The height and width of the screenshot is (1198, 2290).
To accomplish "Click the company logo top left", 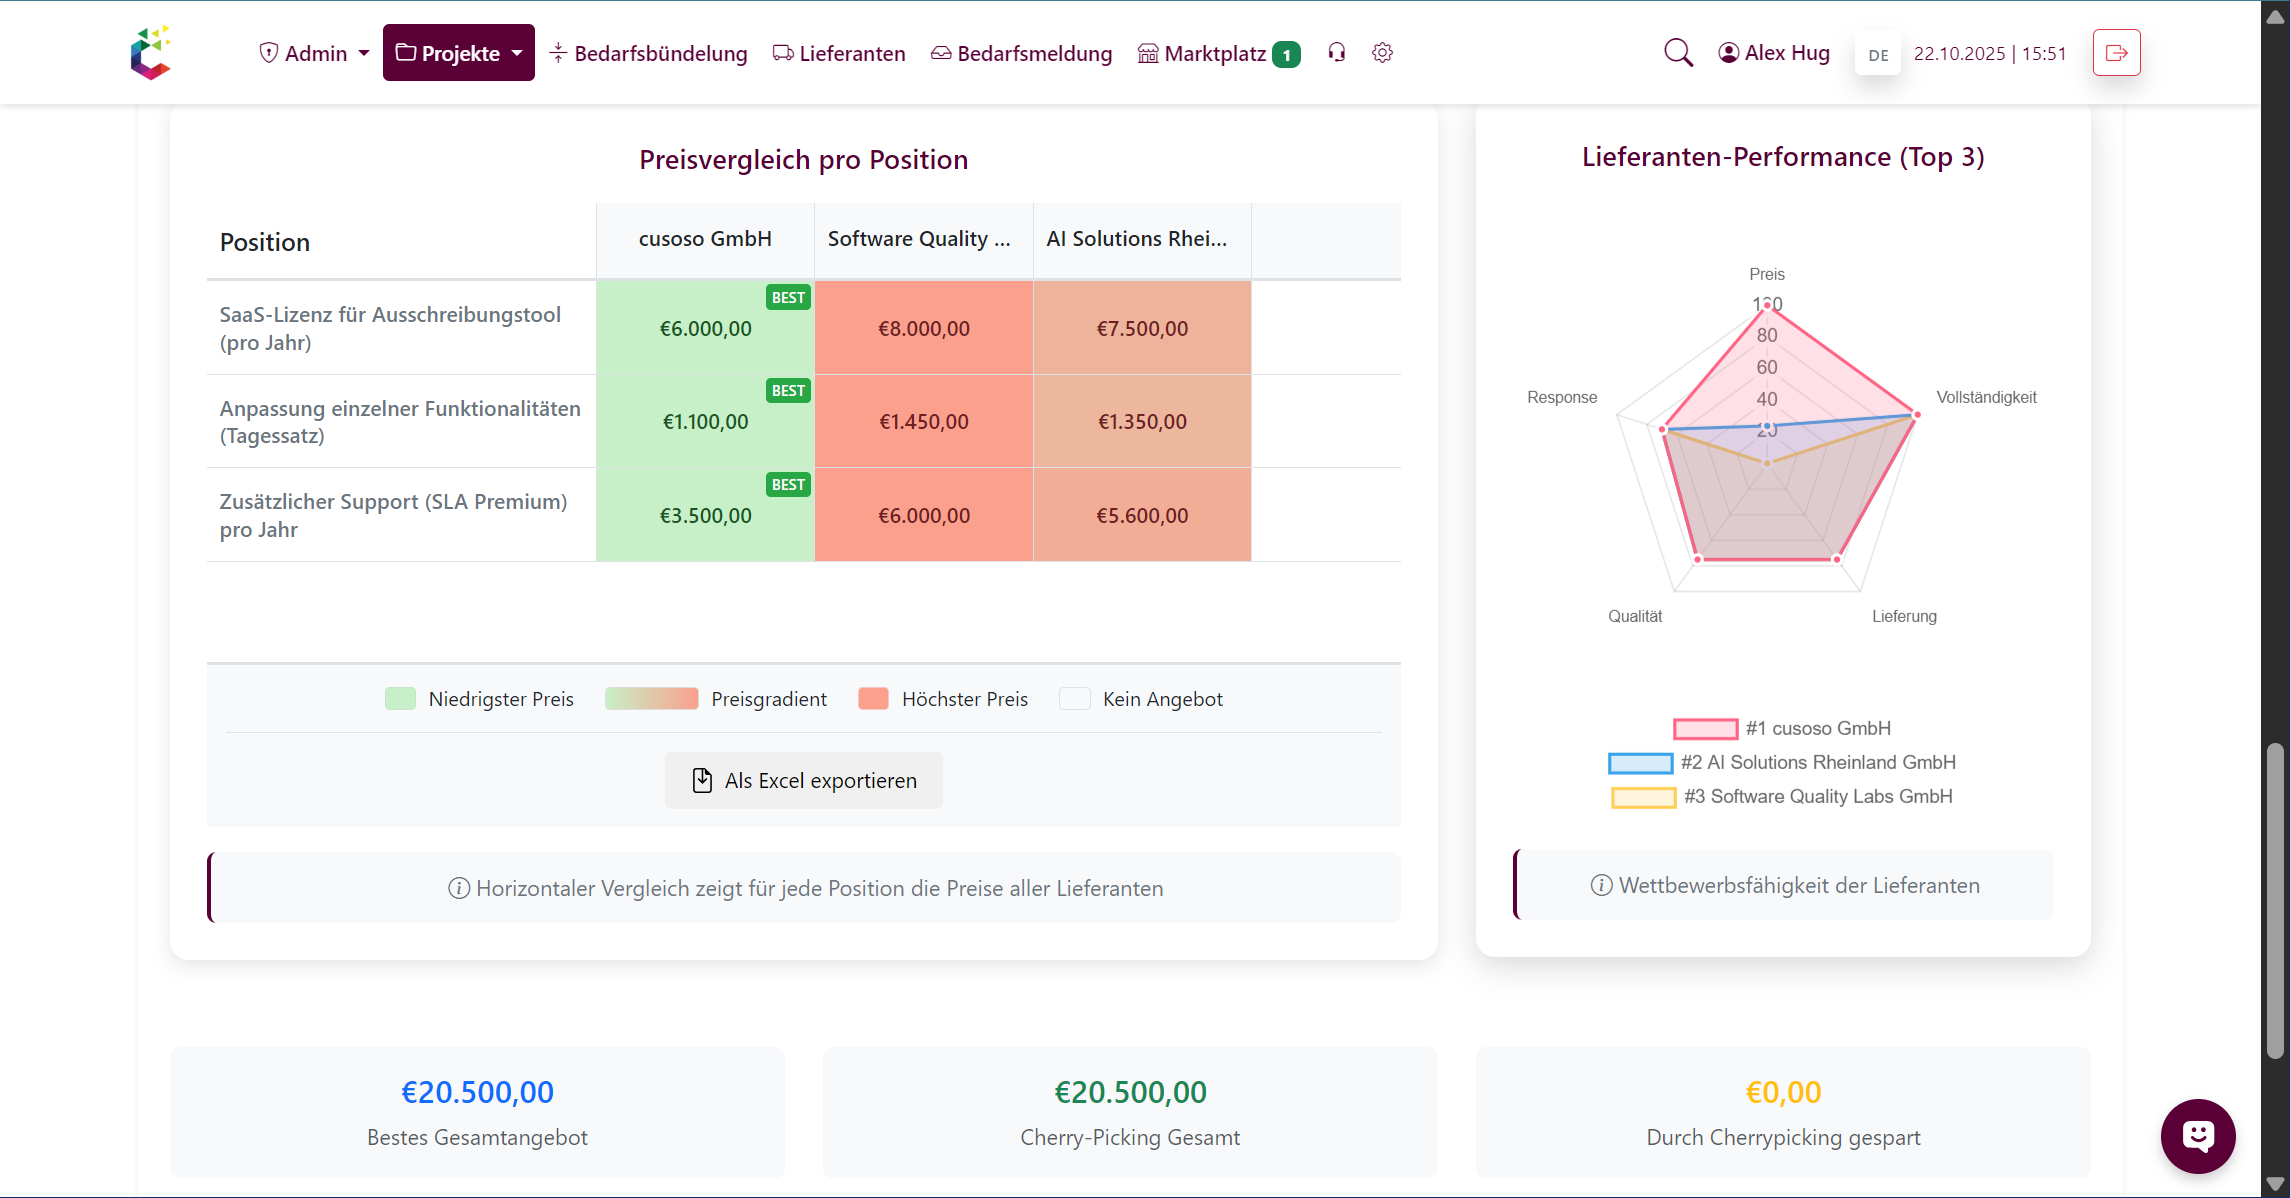I will (151, 52).
